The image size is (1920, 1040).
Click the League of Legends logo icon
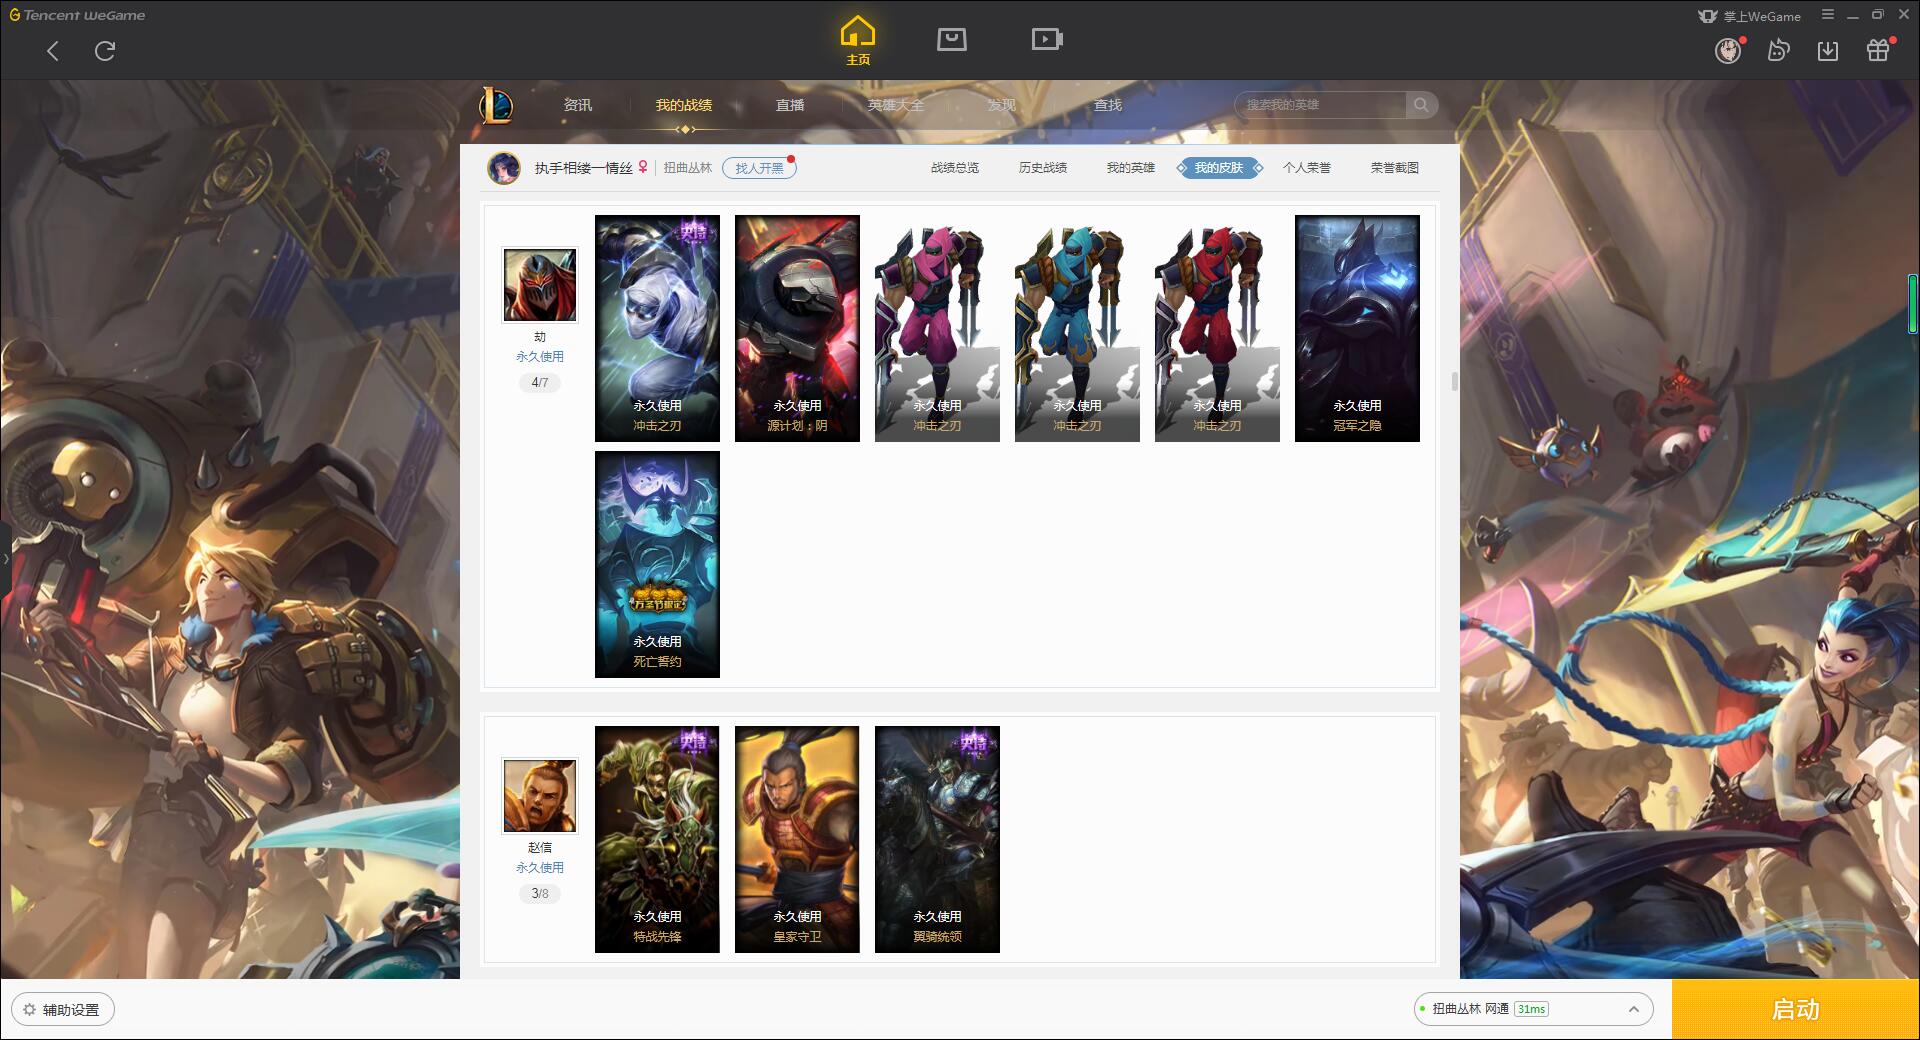click(496, 105)
